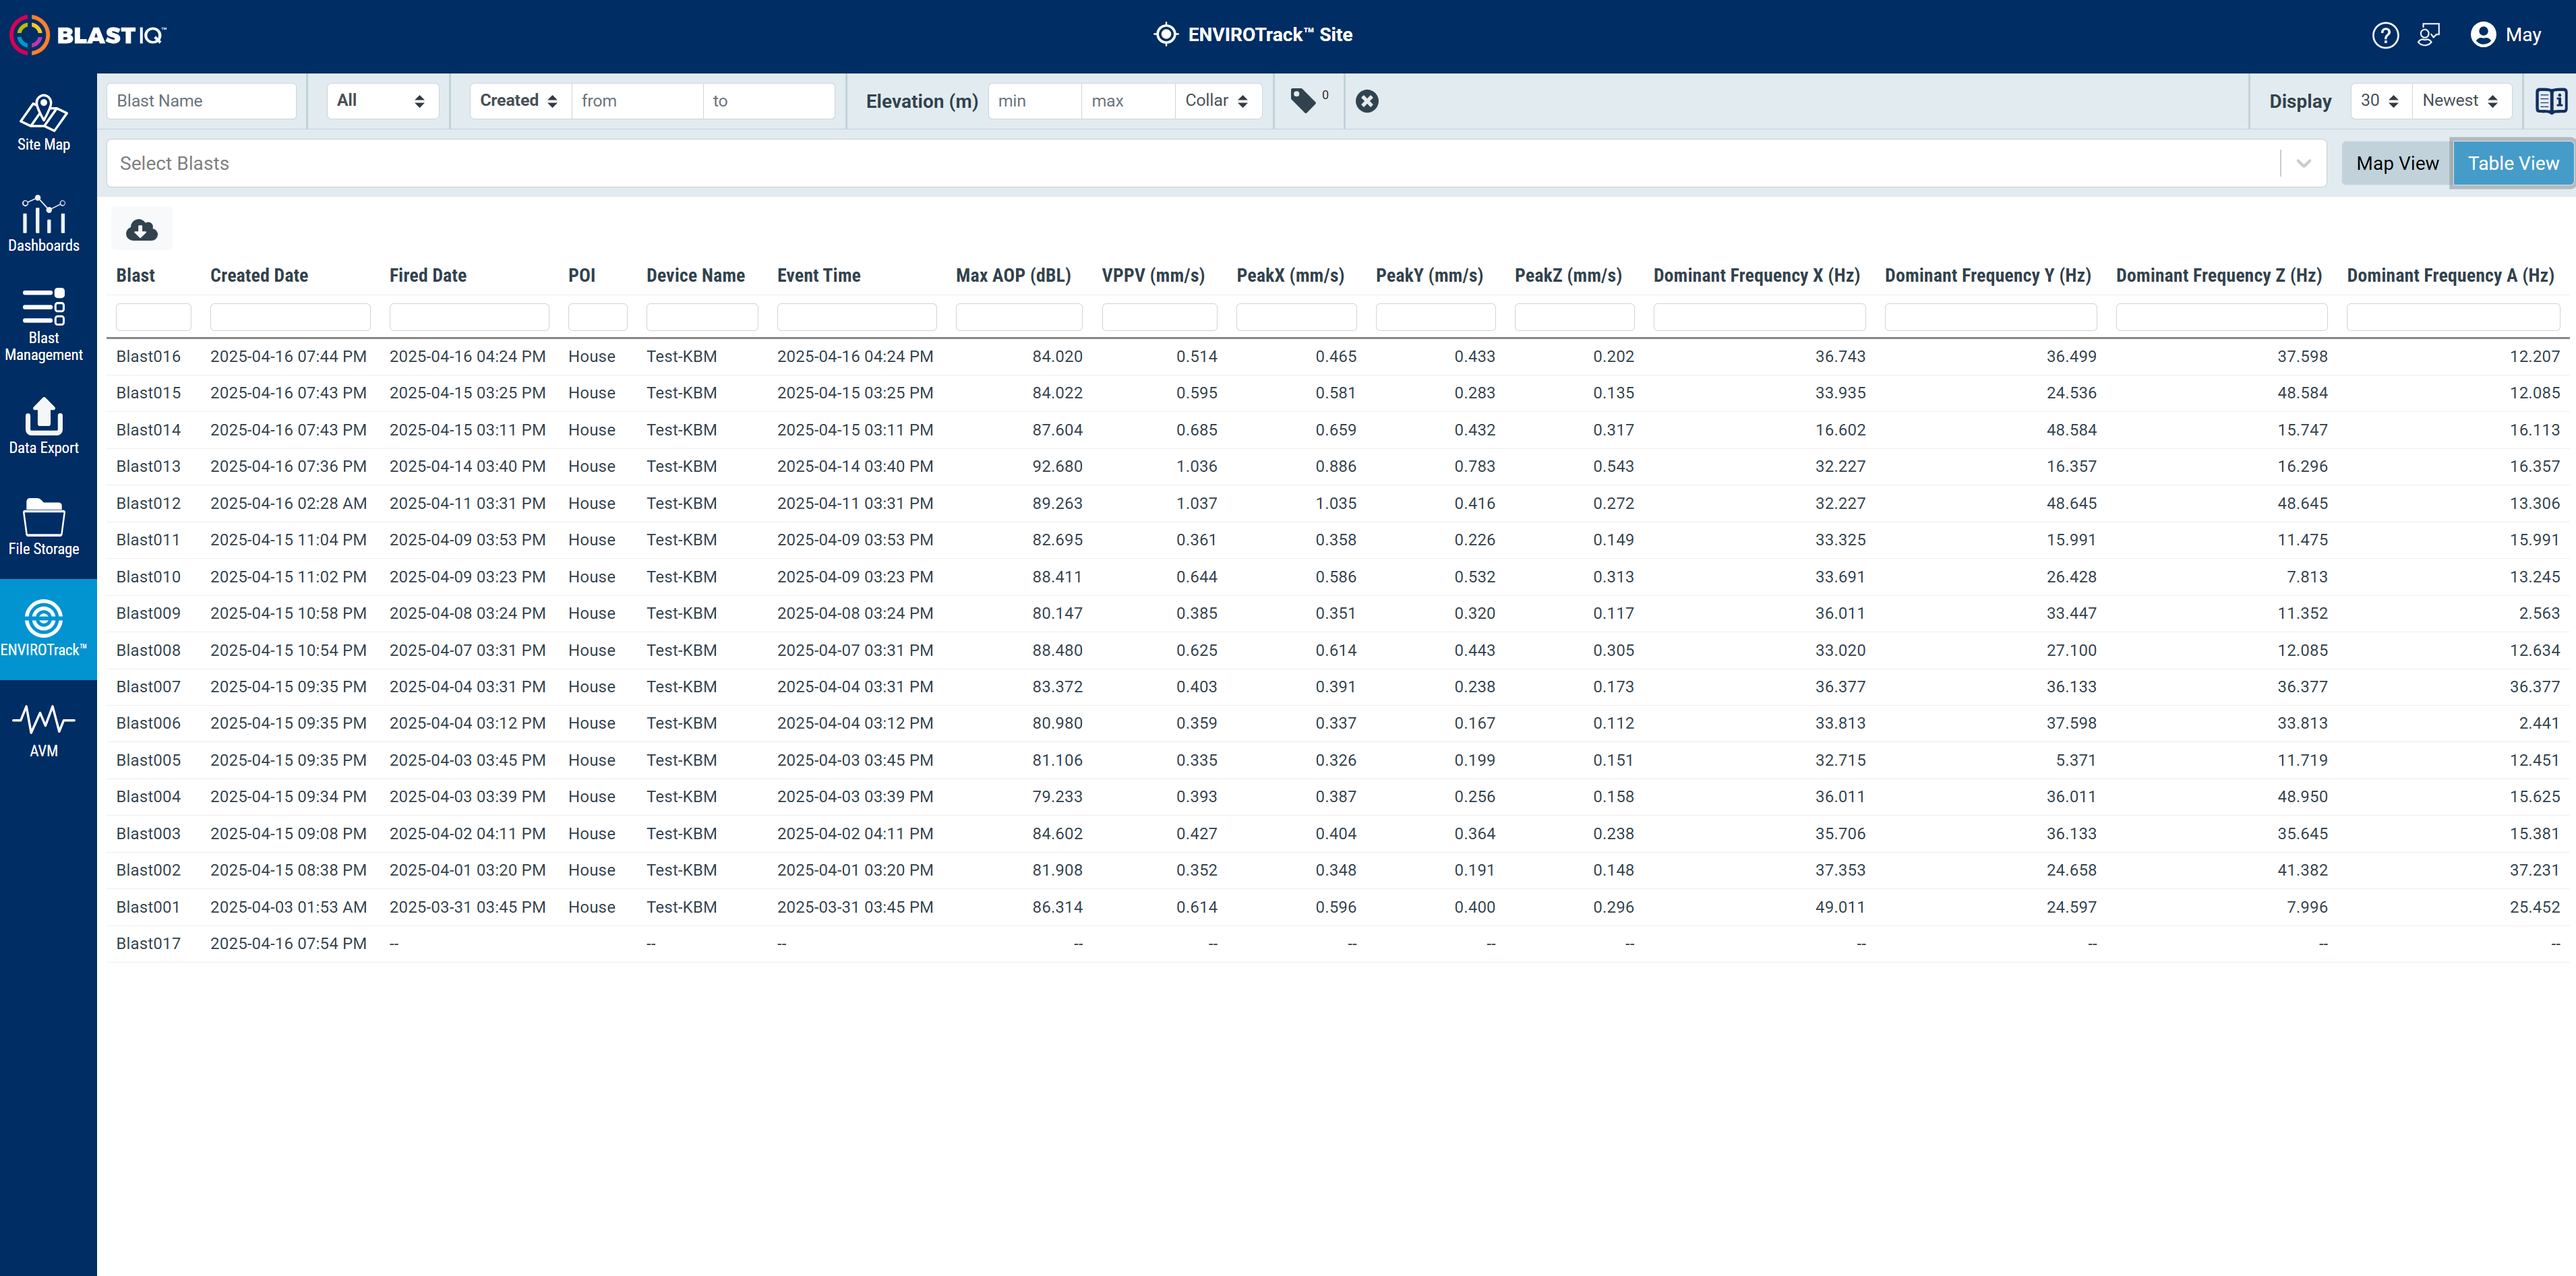Viewport: 2576px width, 1276px height.
Task: Select the Blast013 row
Action: (1338, 467)
